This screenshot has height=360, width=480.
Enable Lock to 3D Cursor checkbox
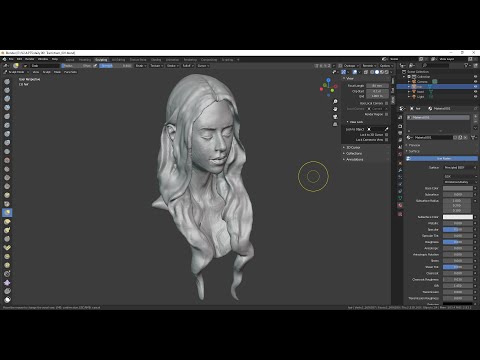[x=387, y=135]
